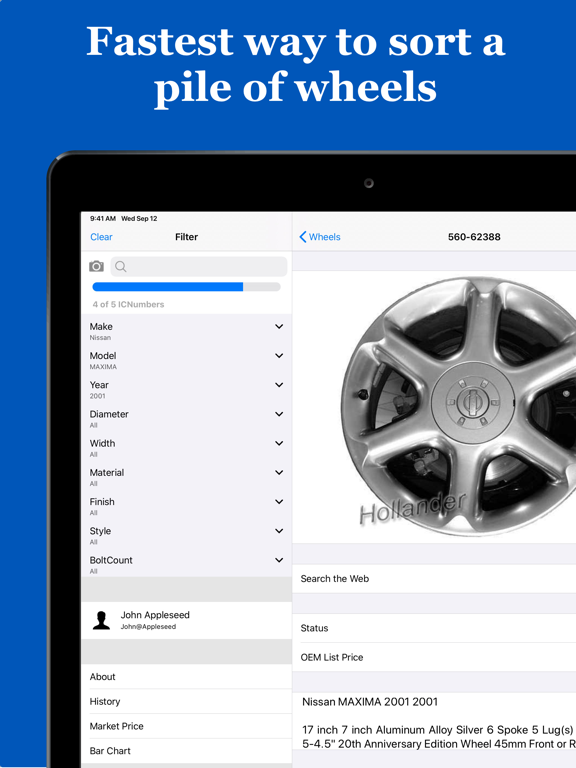Expand the Width filter chevron
Viewport: 576px width, 768px height.
click(x=279, y=443)
